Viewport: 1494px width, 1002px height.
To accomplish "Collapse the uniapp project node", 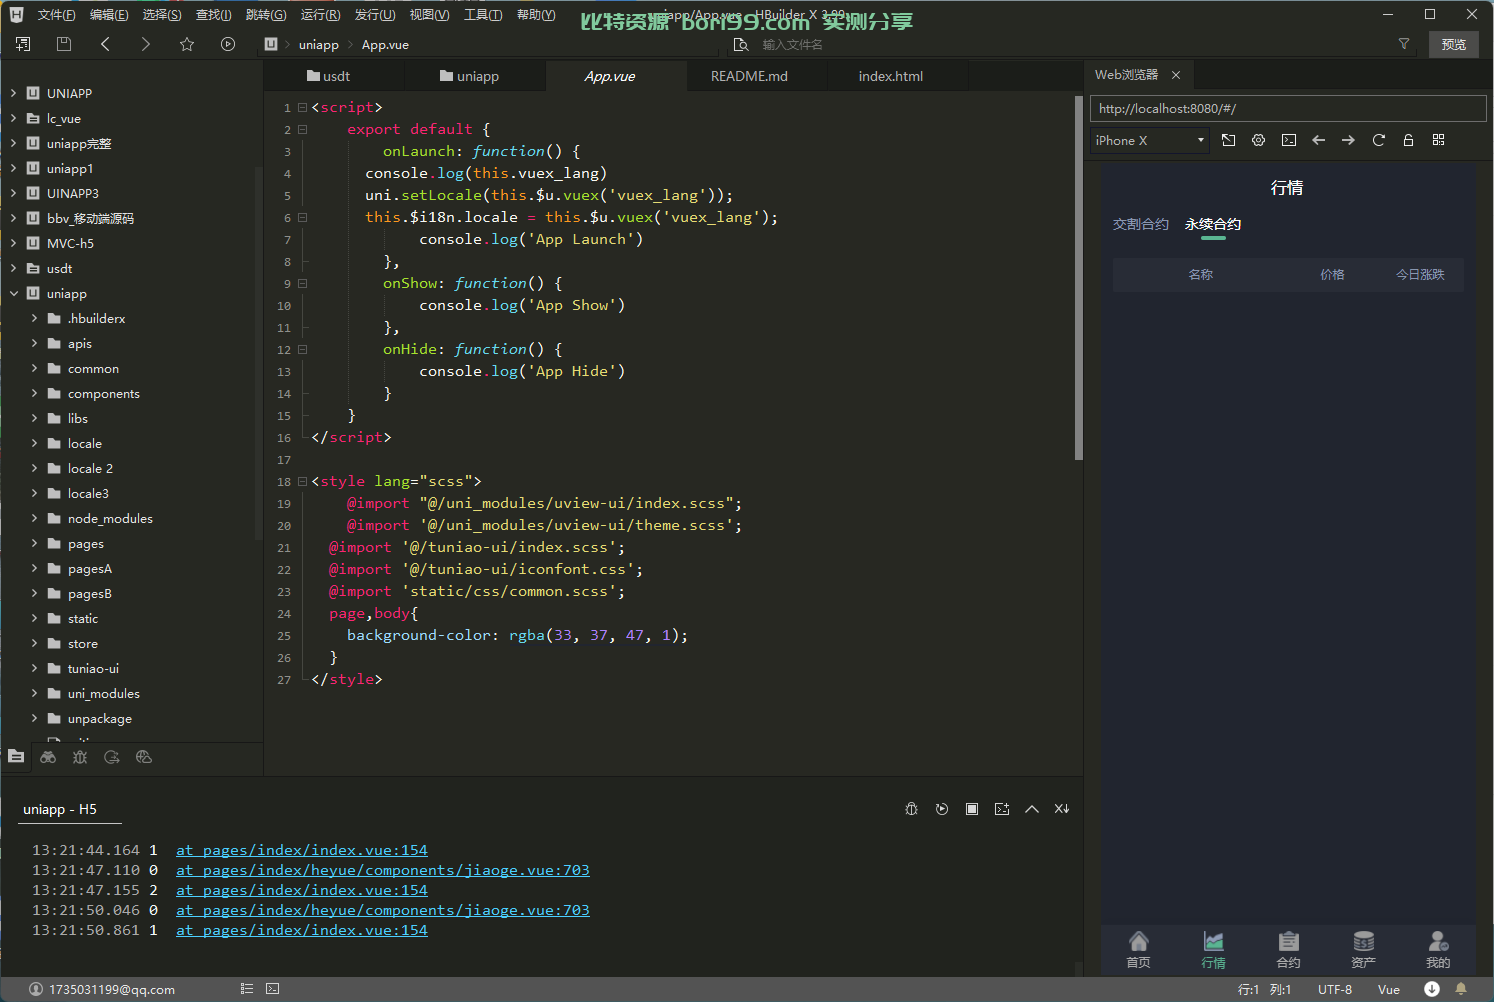I will (13, 293).
